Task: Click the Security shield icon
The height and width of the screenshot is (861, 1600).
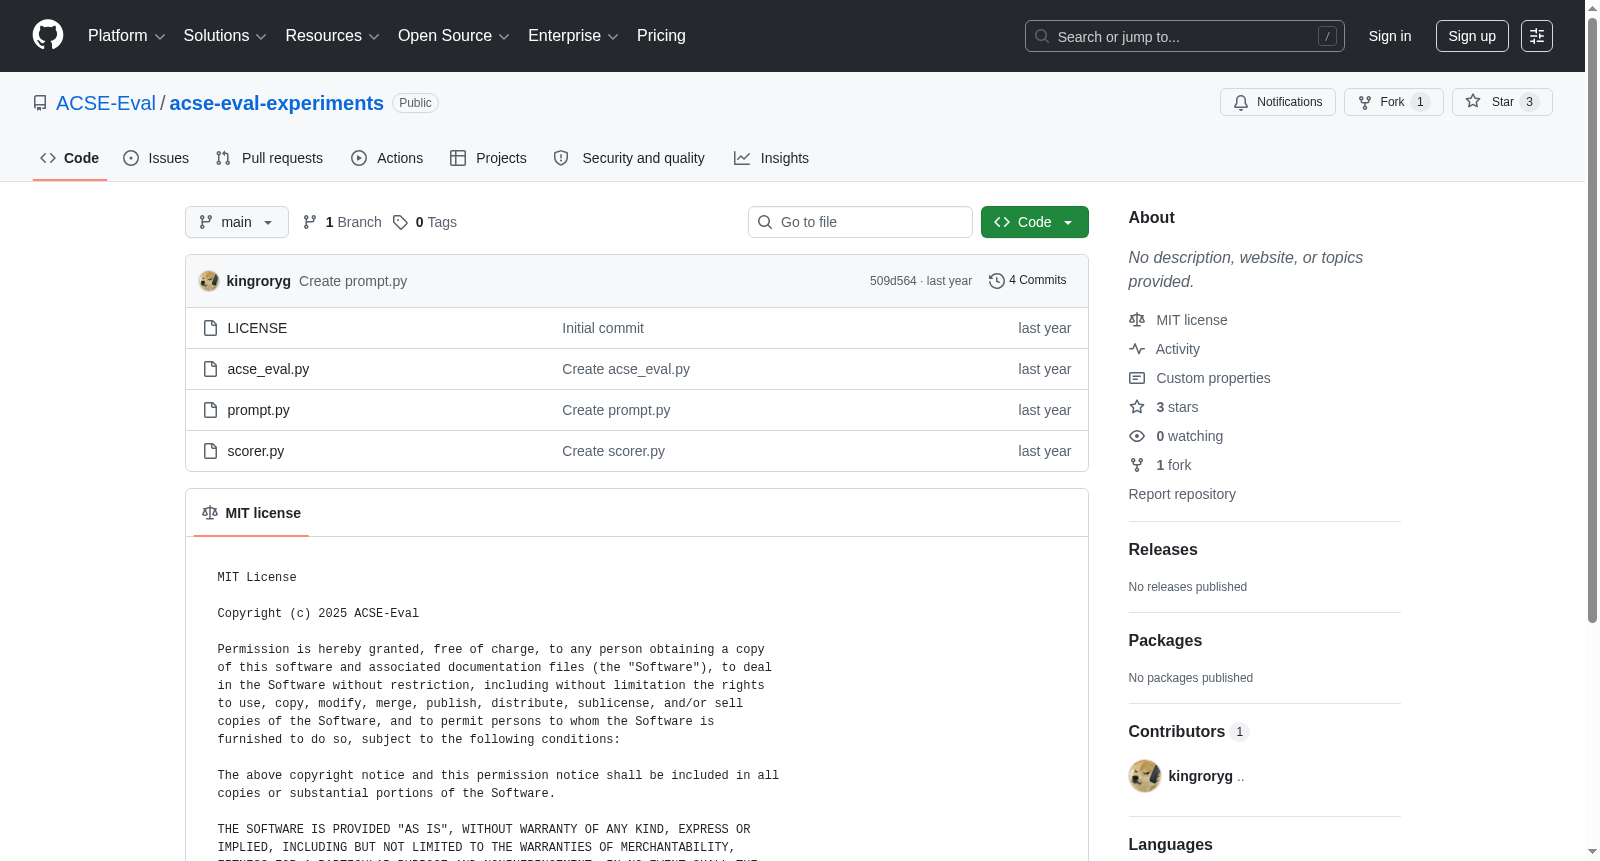Action: [x=561, y=158]
